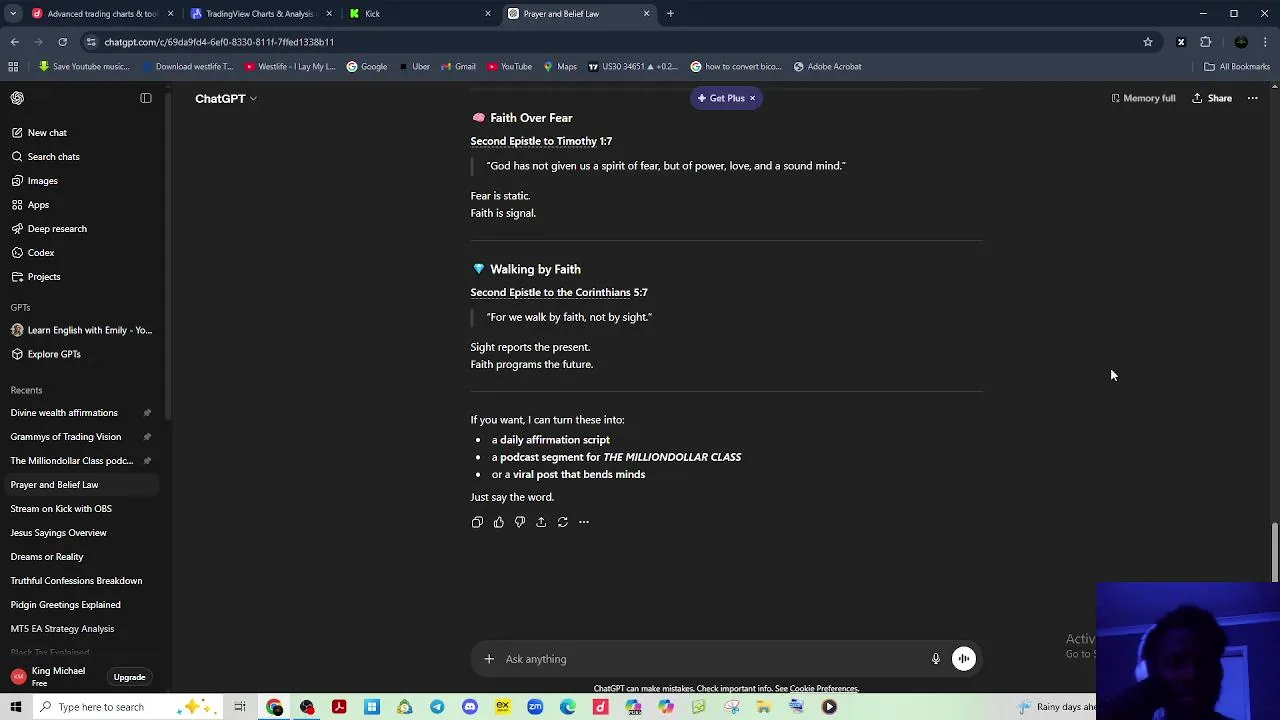Image resolution: width=1280 pixels, height=720 pixels.
Task: Close the Kick browser tab
Action: [x=488, y=14]
